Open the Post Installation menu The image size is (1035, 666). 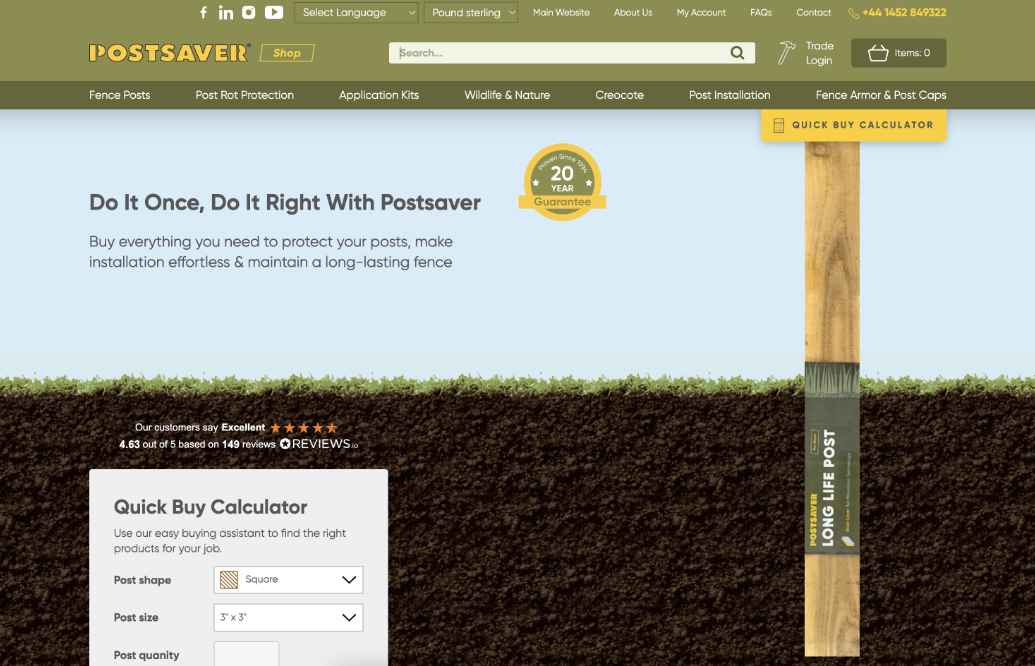coord(729,95)
